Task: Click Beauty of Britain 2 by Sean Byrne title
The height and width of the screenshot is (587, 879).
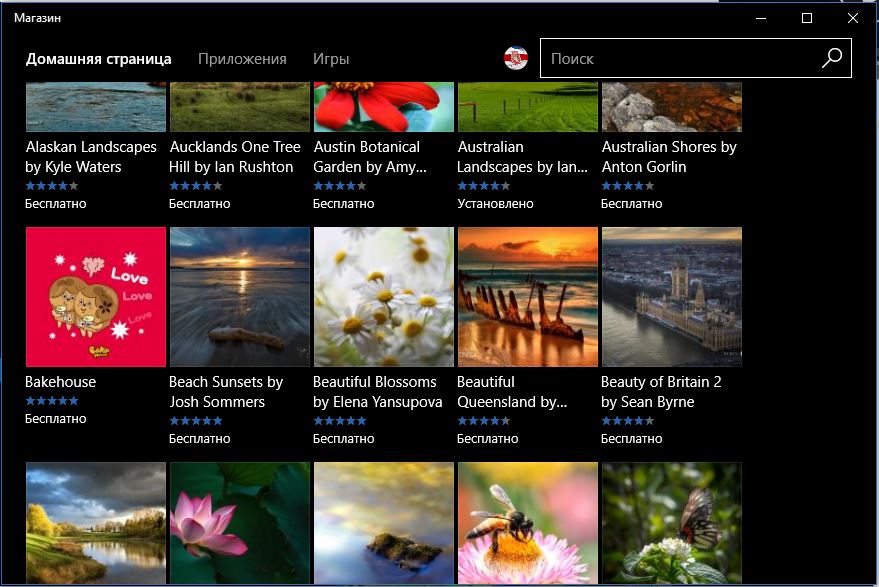Action: (661, 392)
